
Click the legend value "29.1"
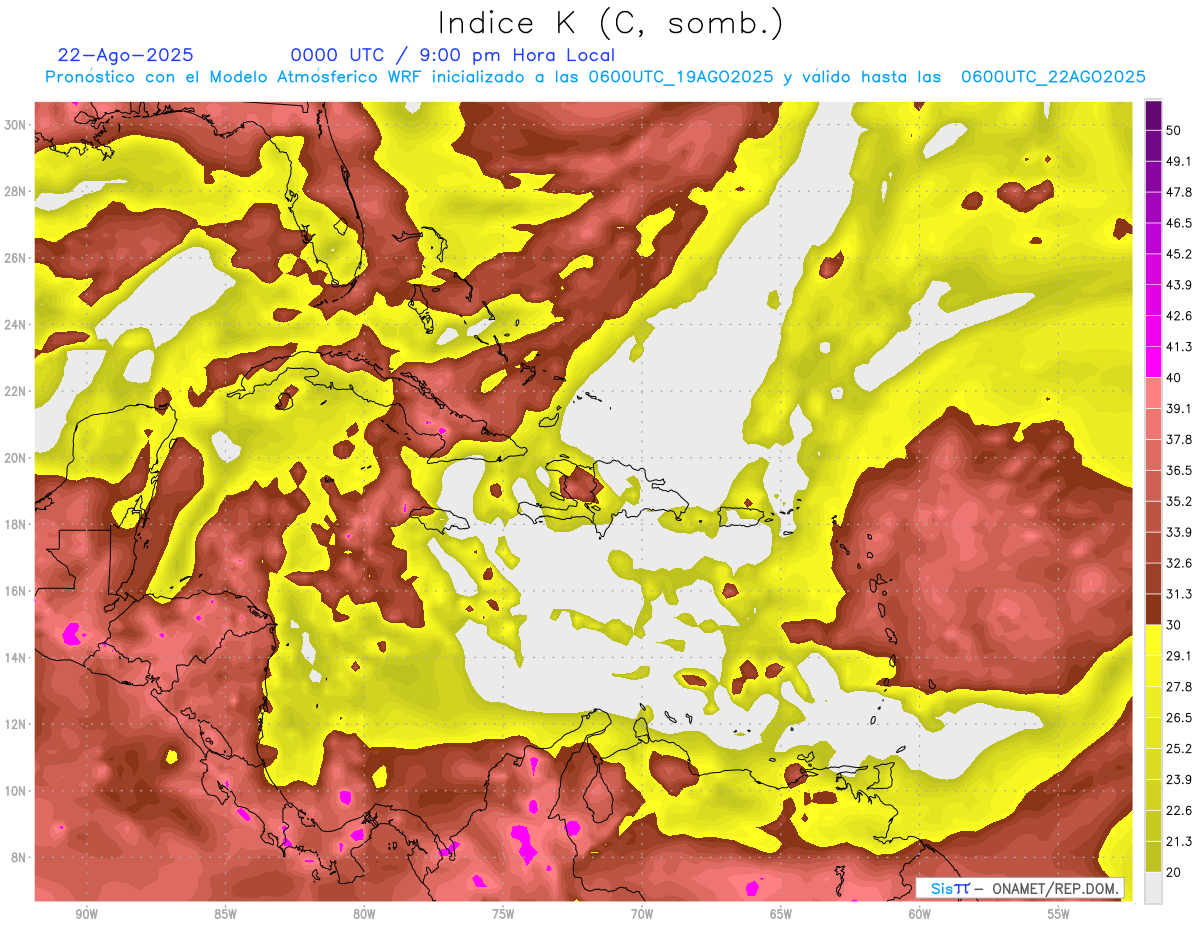pyautogui.click(x=1180, y=656)
